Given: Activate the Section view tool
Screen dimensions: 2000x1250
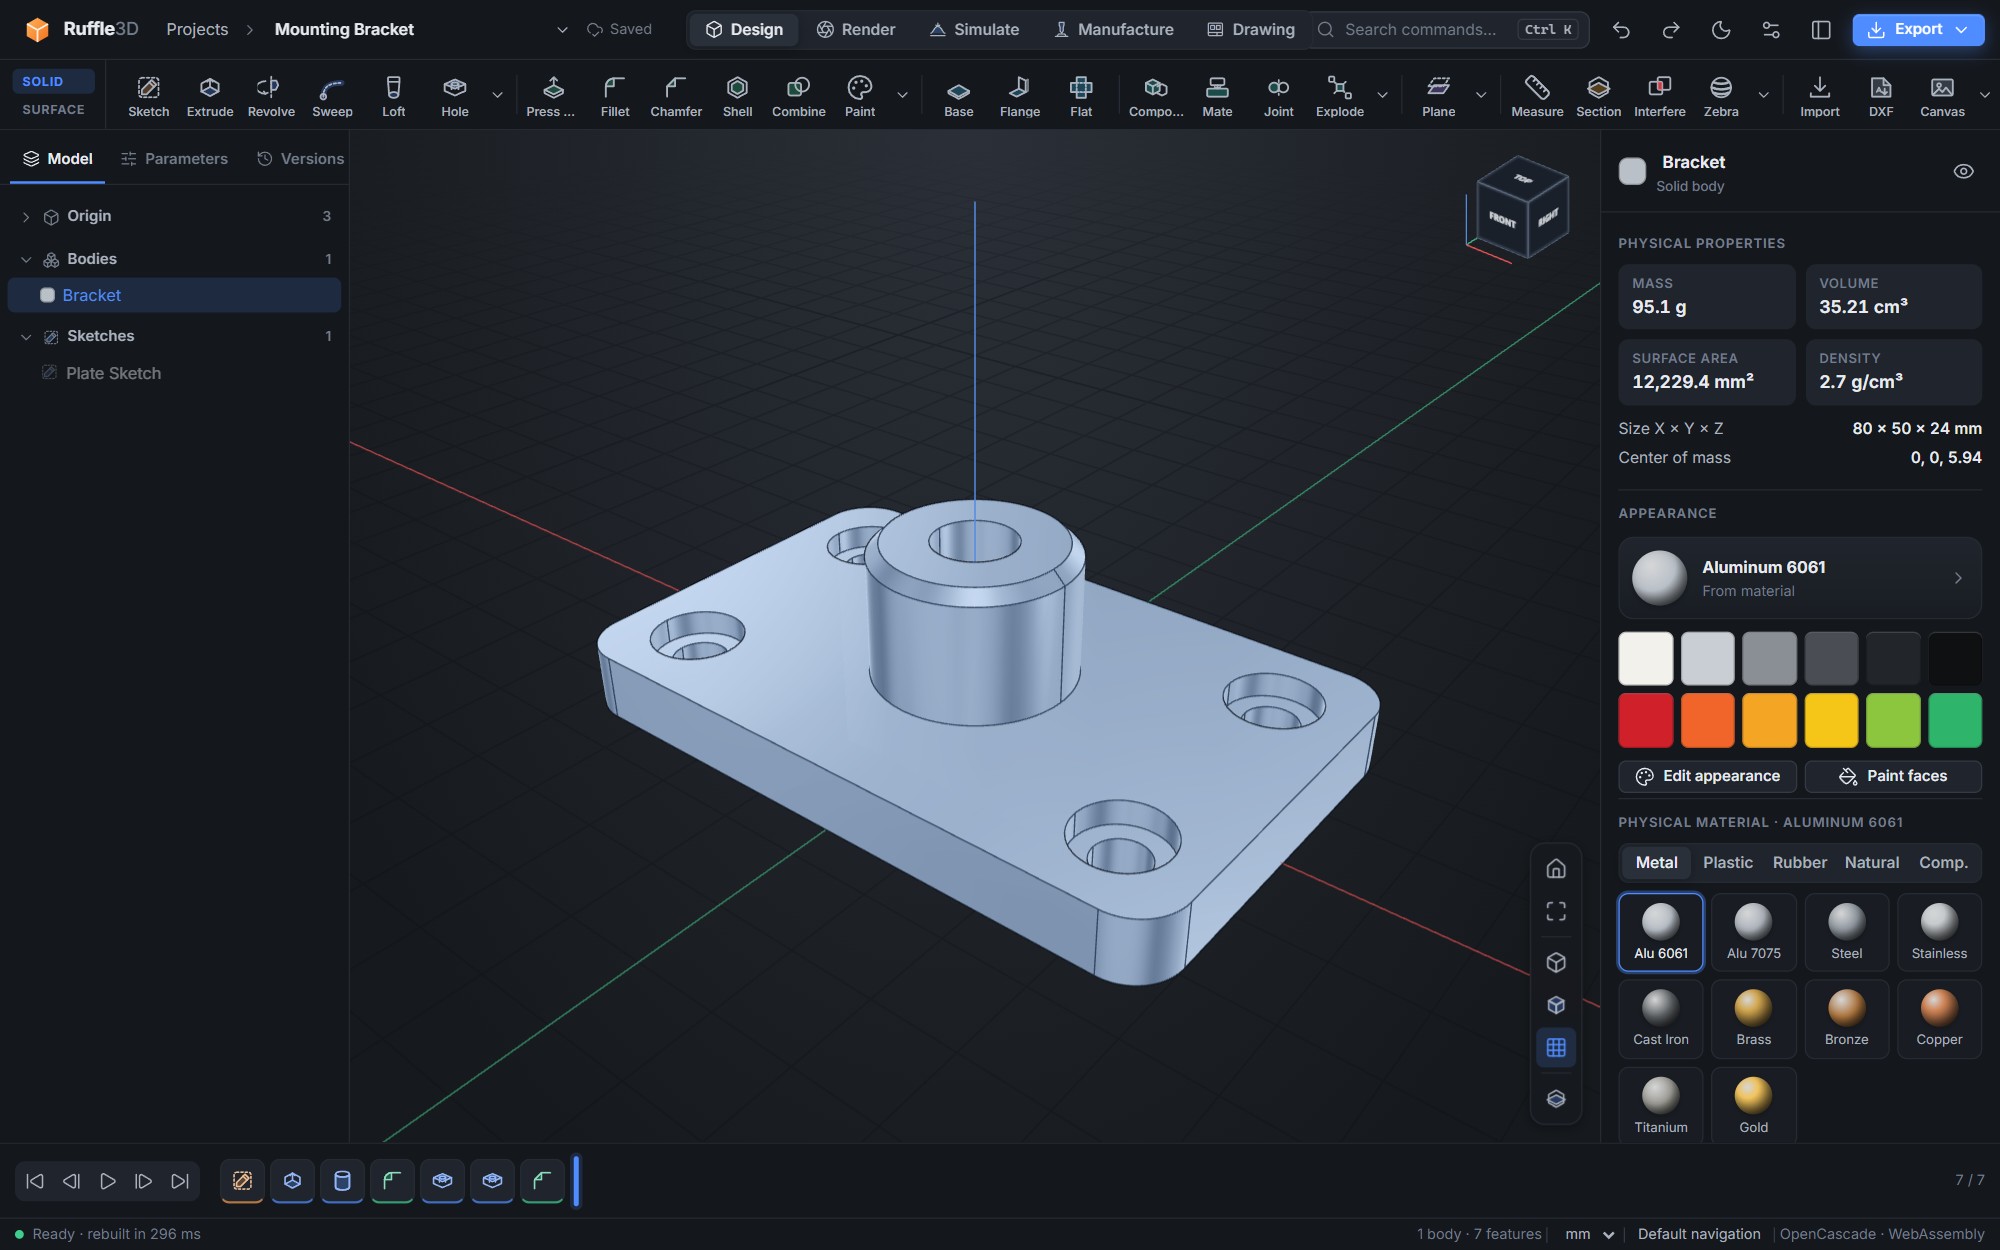Looking at the screenshot, I should [x=1598, y=96].
